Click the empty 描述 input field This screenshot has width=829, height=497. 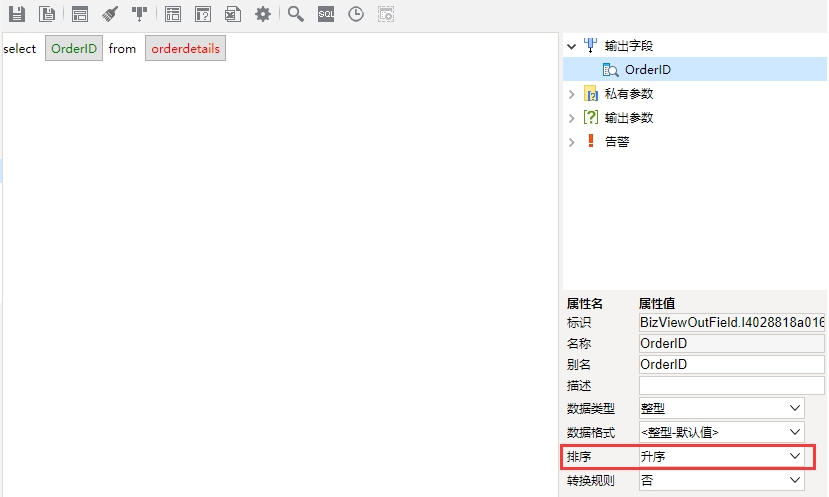pyautogui.click(x=732, y=385)
